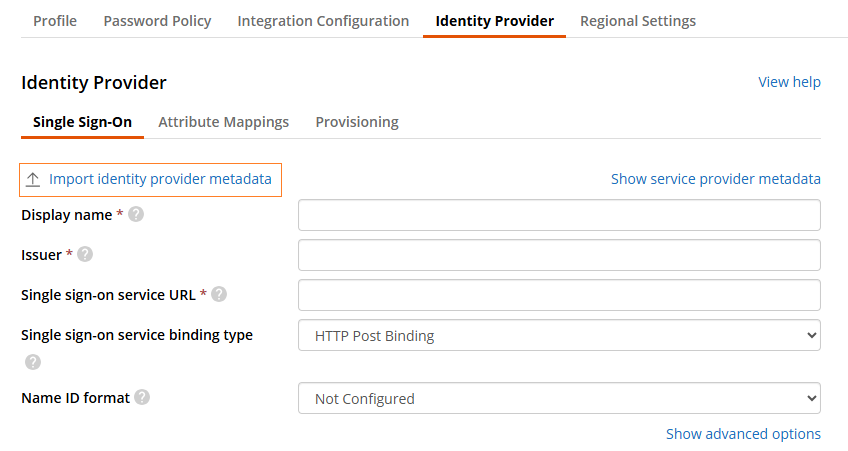The image size is (848, 451).
Task: Click the Display name text field
Action: tap(559, 214)
